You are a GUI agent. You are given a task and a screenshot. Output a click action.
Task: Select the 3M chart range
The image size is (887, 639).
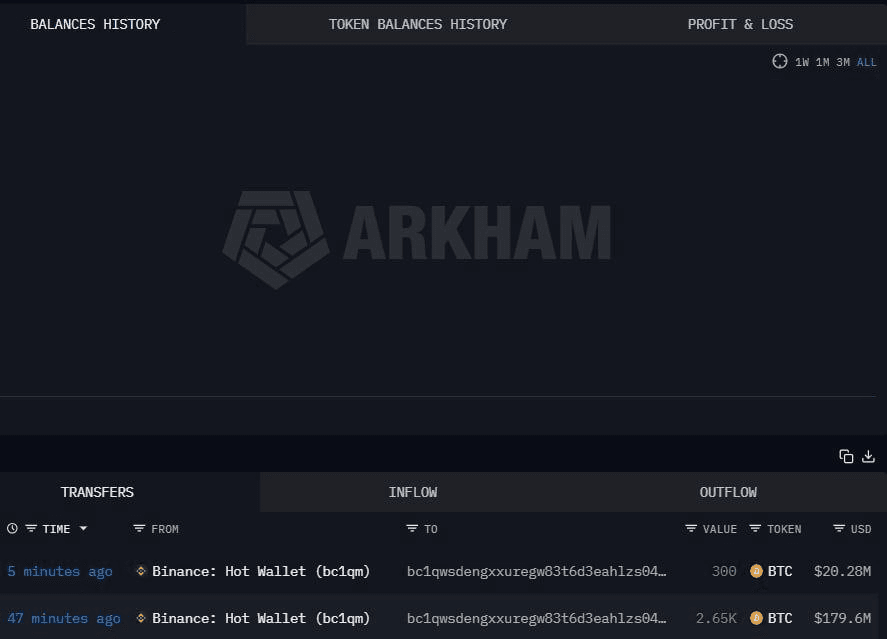(843, 62)
